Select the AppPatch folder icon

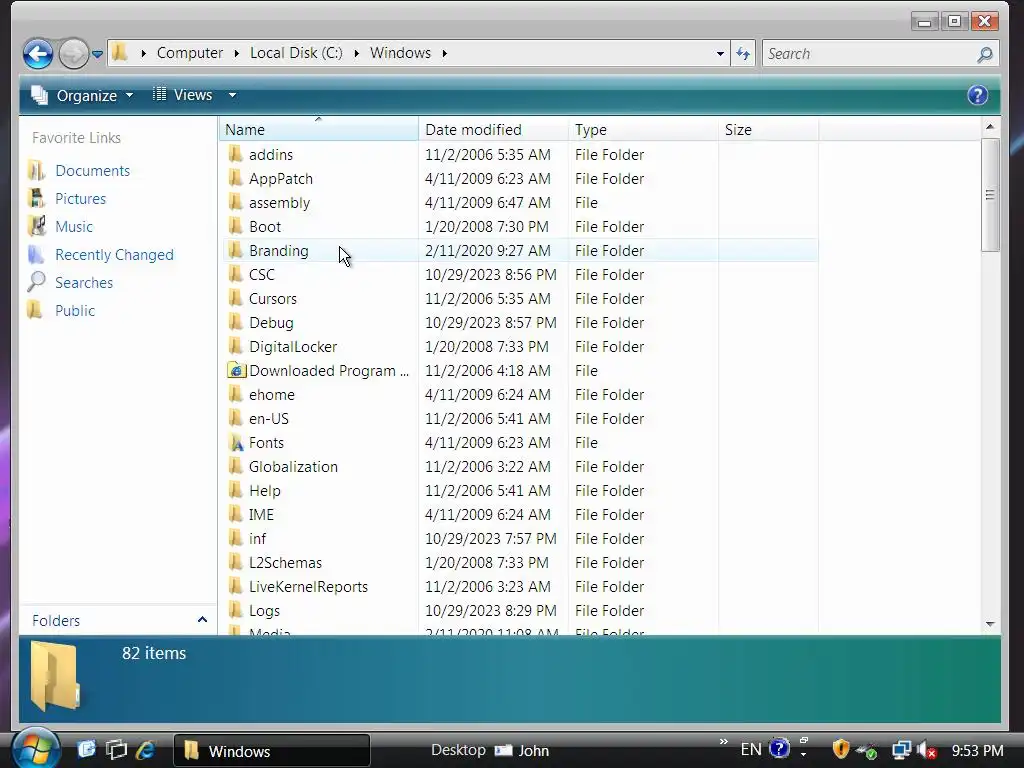(x=236, y=178)
